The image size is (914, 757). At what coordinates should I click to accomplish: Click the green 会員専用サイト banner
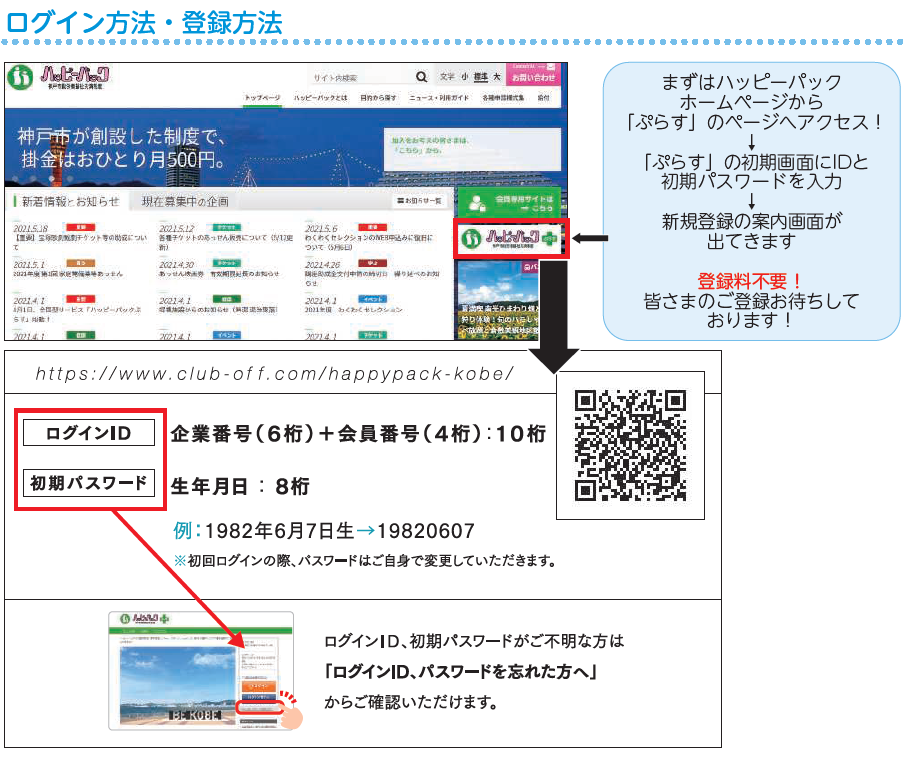coord(510,201)
